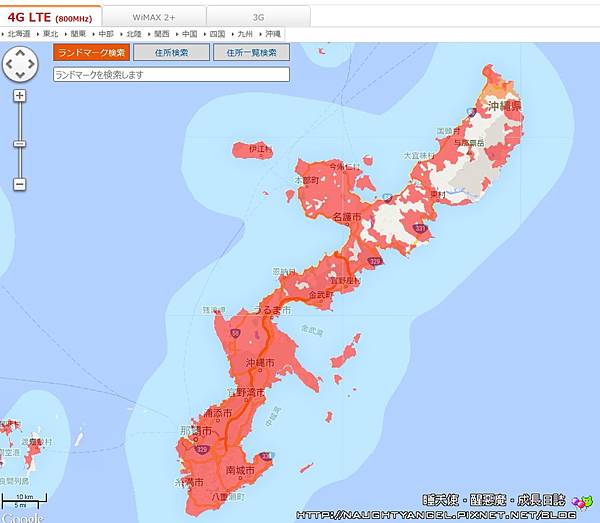Click the 宜野湾市 city label
The image size is (600, 523).
click(246, 393)
